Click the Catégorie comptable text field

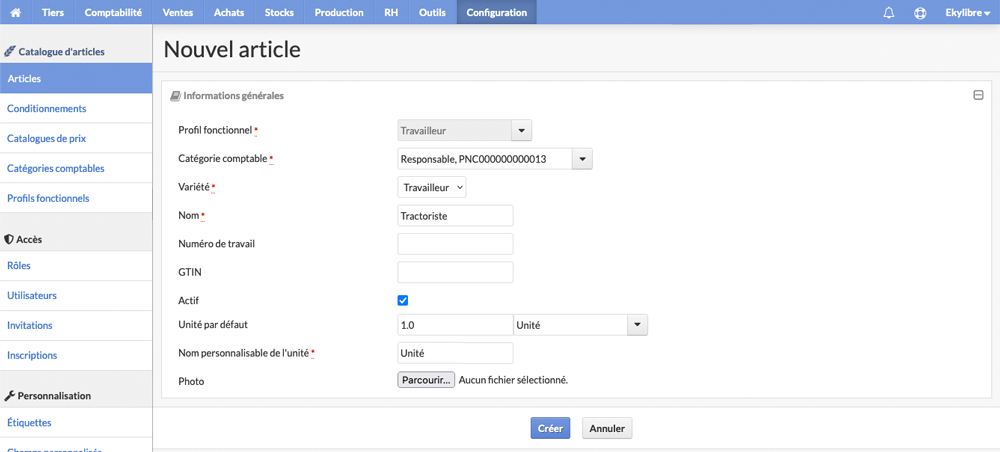pos(485,159)
